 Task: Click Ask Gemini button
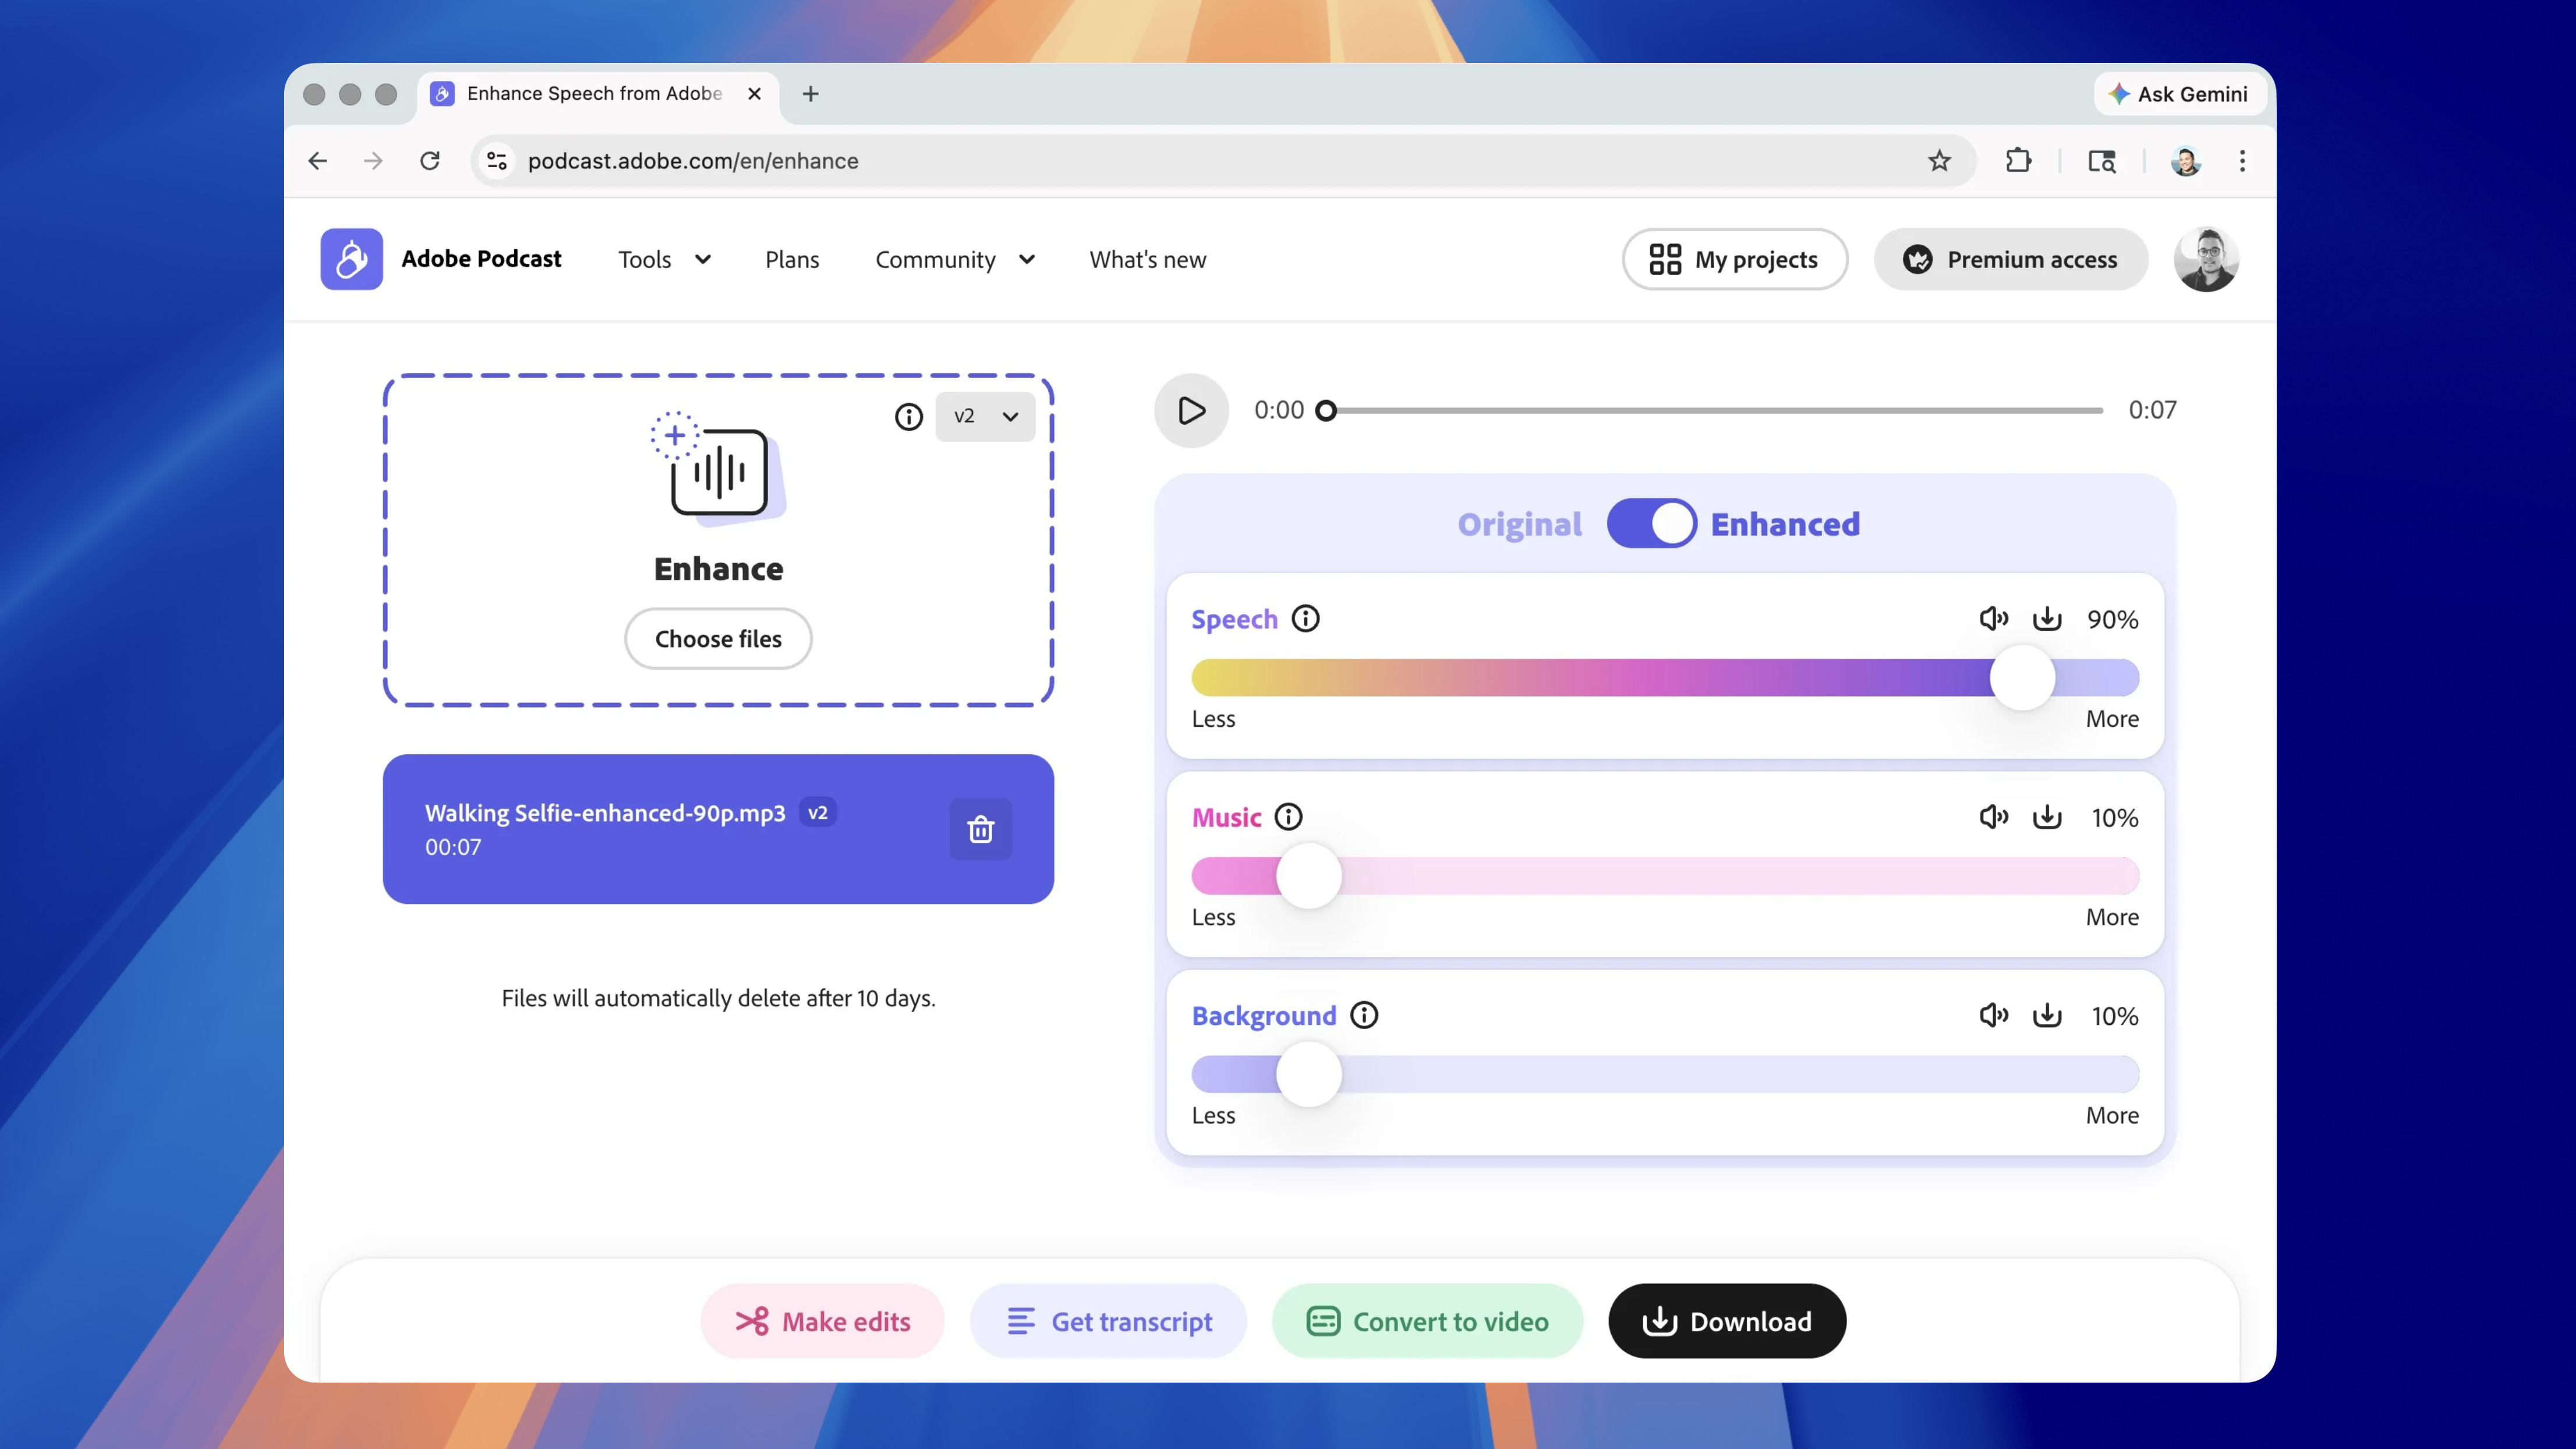click(2179, 94)
